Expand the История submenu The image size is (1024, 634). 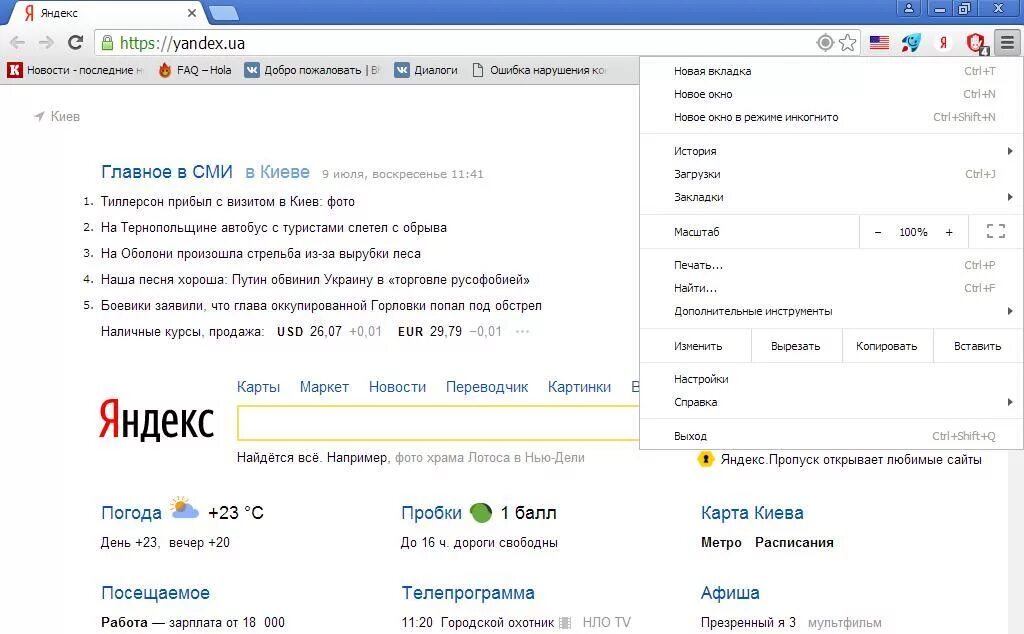(831, 151)
